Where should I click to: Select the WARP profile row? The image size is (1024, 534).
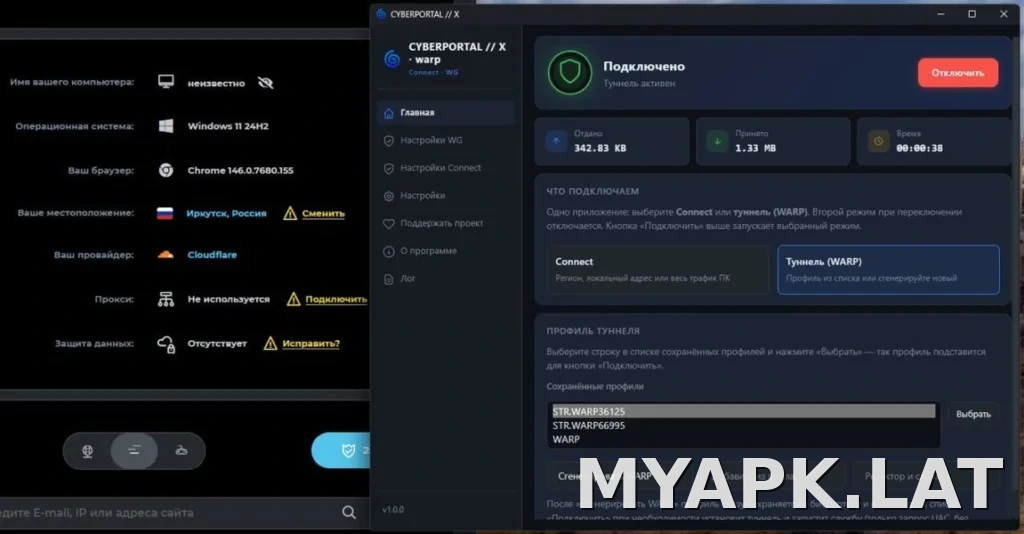click(x=743, y=439)
